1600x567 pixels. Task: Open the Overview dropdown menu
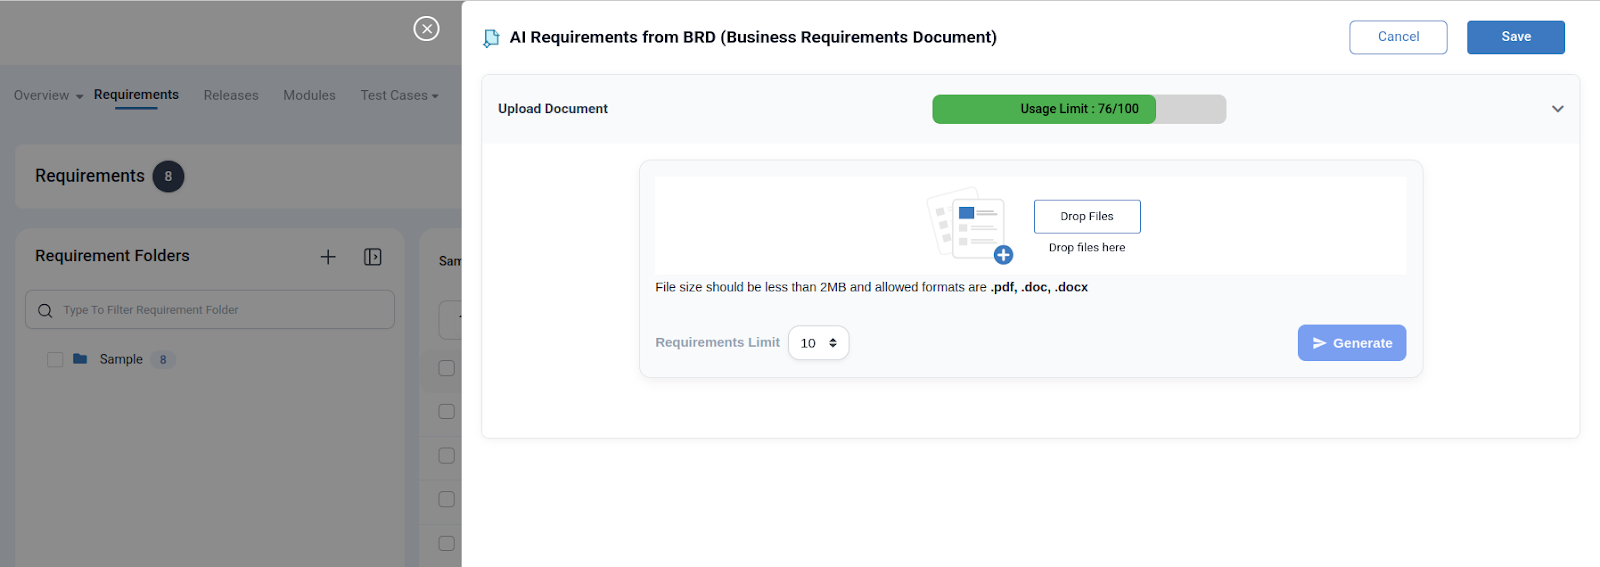coord(48,96)
